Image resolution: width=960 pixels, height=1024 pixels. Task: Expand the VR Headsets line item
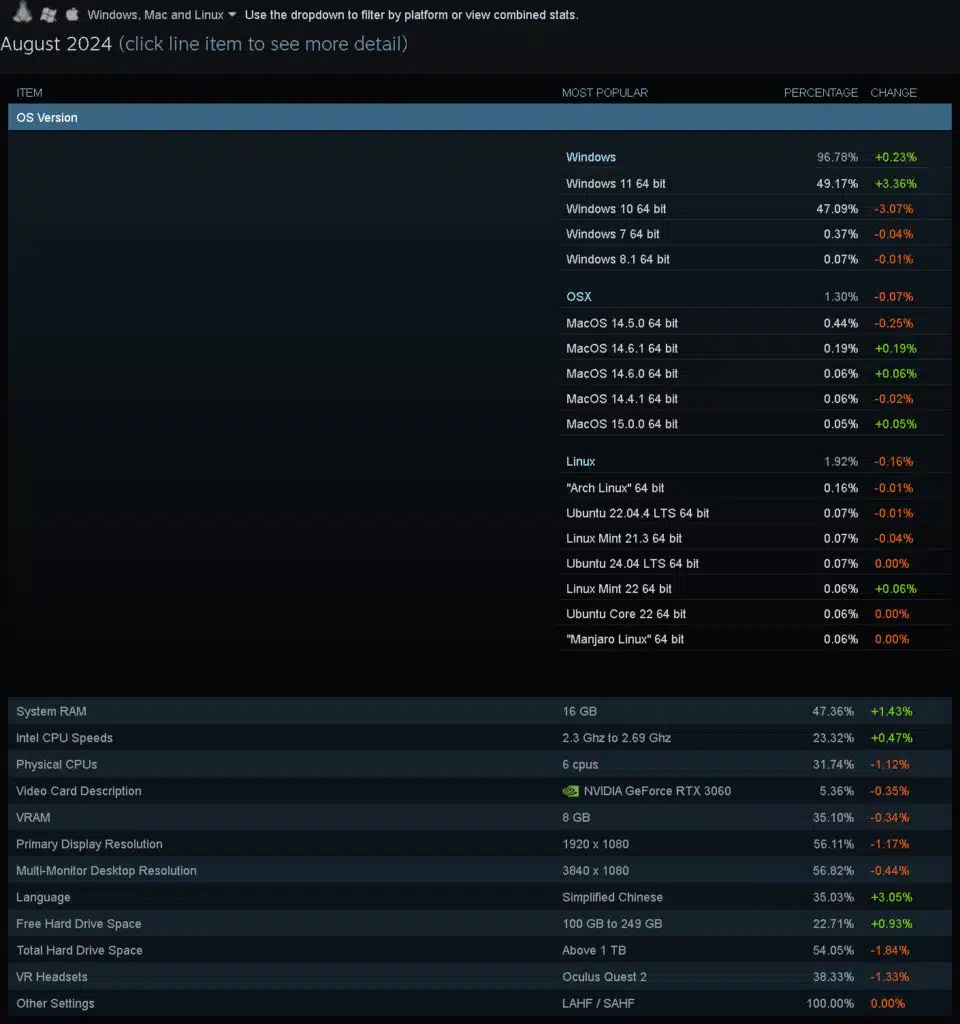tap(479, 977)
